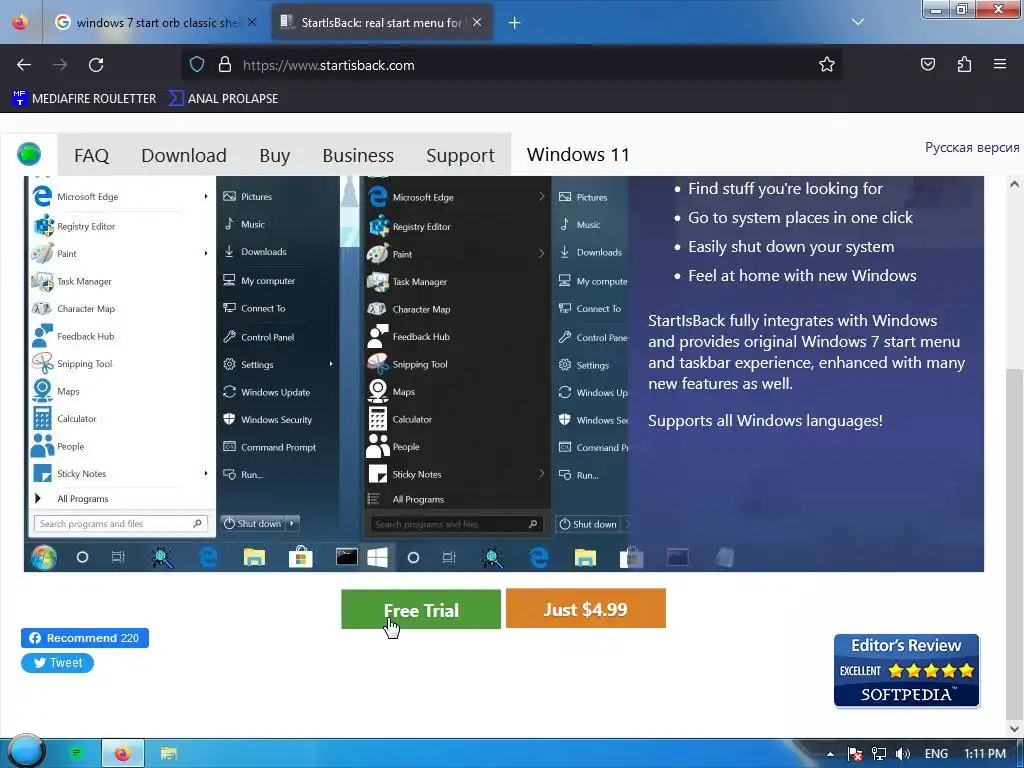This screenshot has width=1024, height=768.
Task: Click the Windows Start orb on taskbar
Action: pyautogui.click(x=26, y=752)
